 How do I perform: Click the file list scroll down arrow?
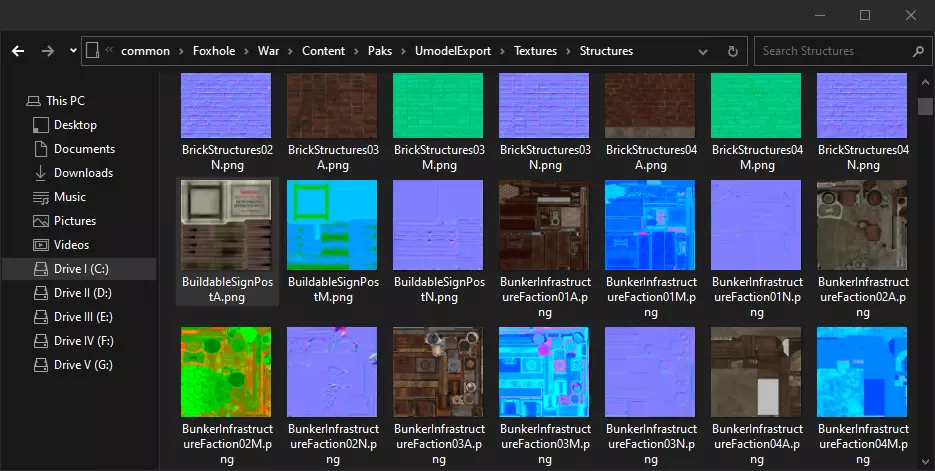(x=925, y=461)
